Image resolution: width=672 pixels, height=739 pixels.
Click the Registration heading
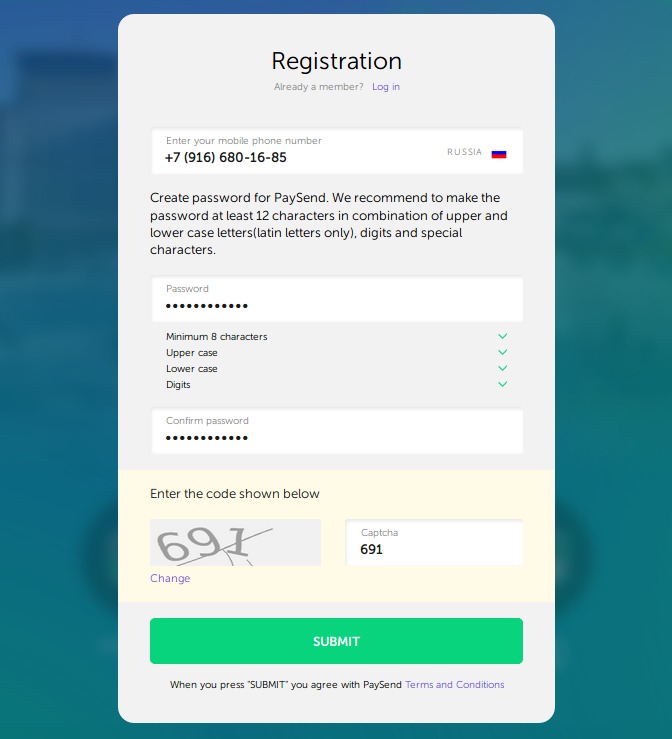click(x=336, y=61)
